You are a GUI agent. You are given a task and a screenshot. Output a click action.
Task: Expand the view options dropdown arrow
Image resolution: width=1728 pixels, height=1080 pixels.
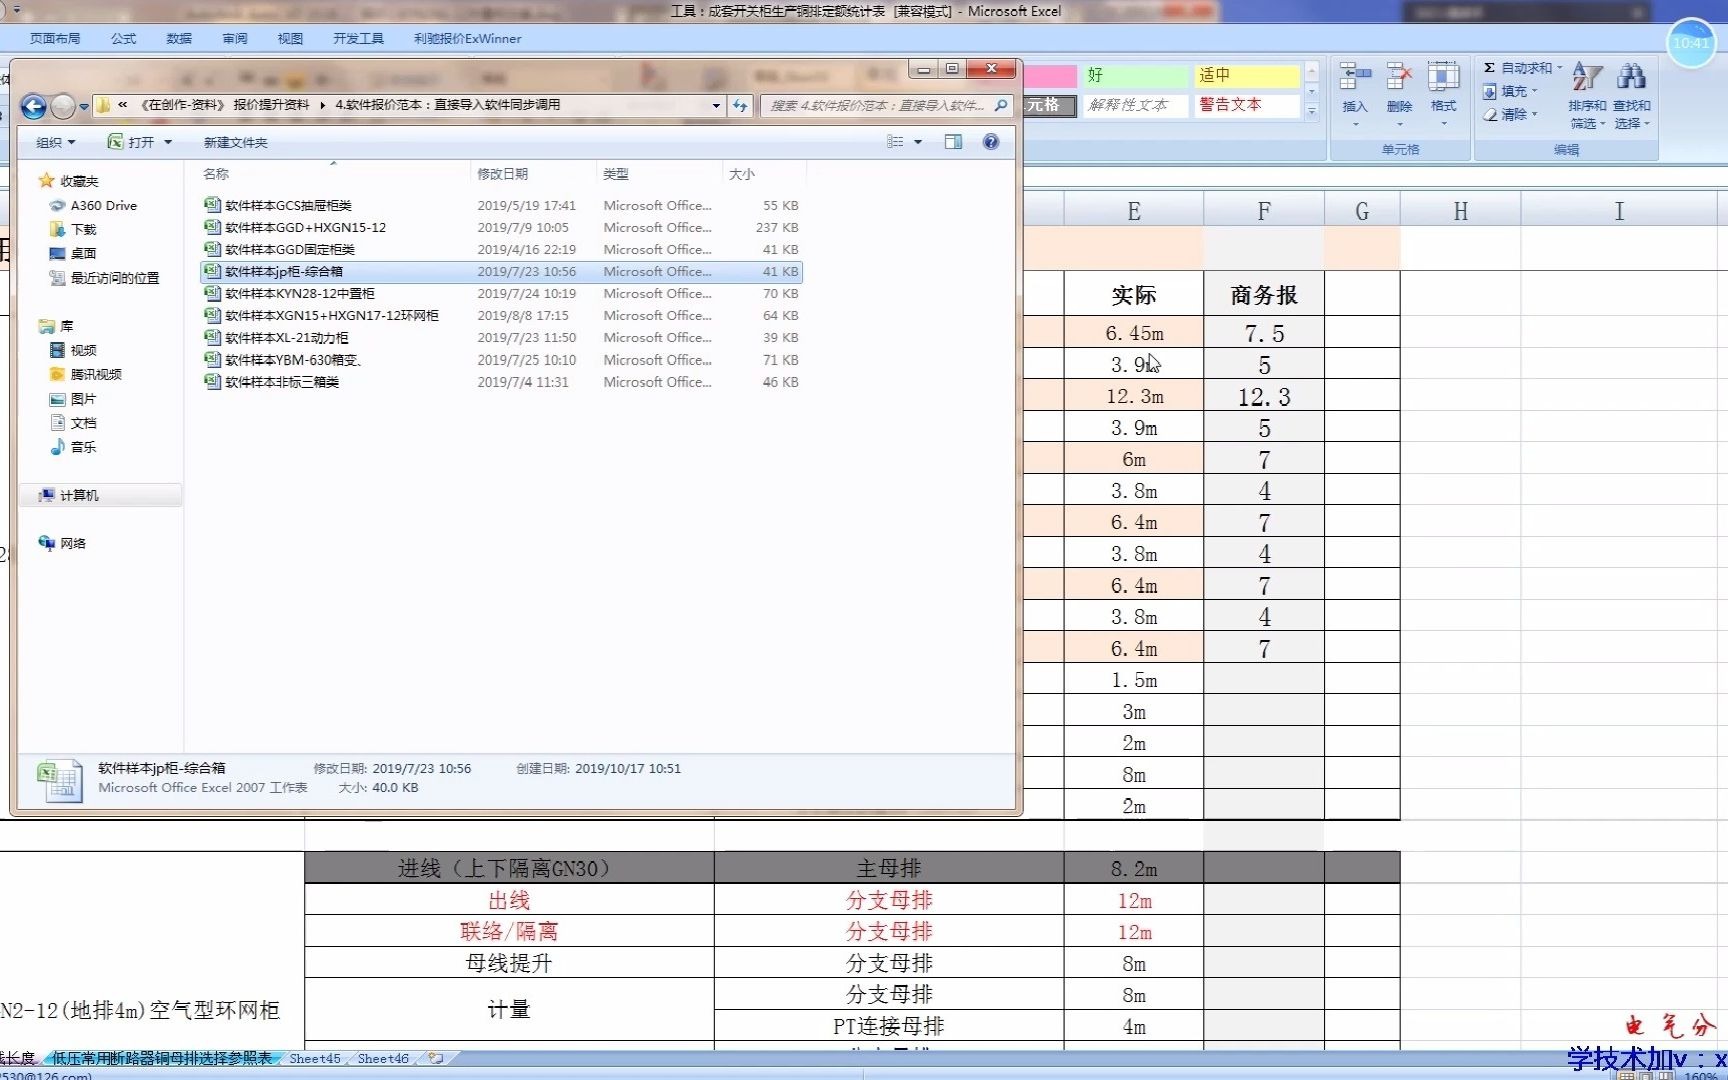coord(918,142)
